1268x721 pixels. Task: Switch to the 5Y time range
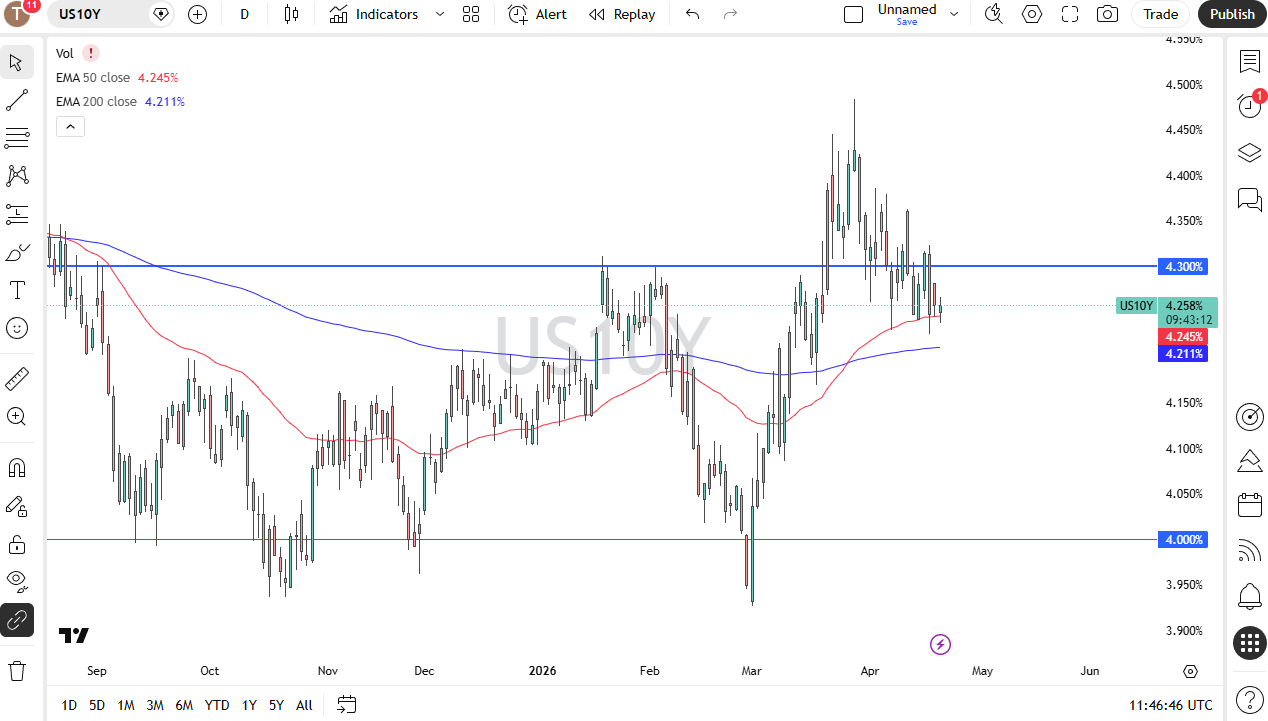tap(276, 705)
